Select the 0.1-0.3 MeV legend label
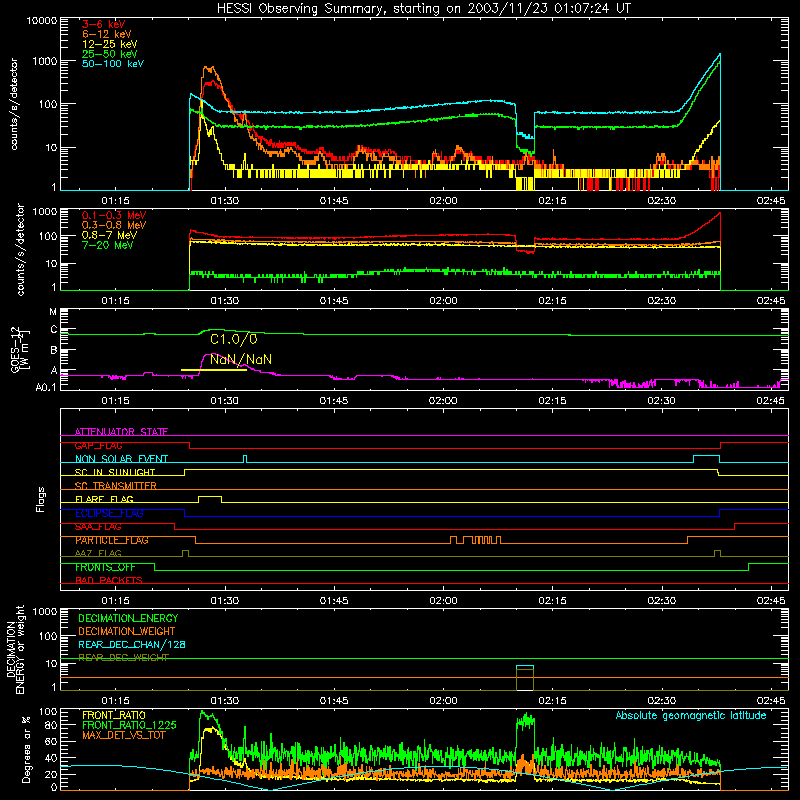 click(114, 215)
